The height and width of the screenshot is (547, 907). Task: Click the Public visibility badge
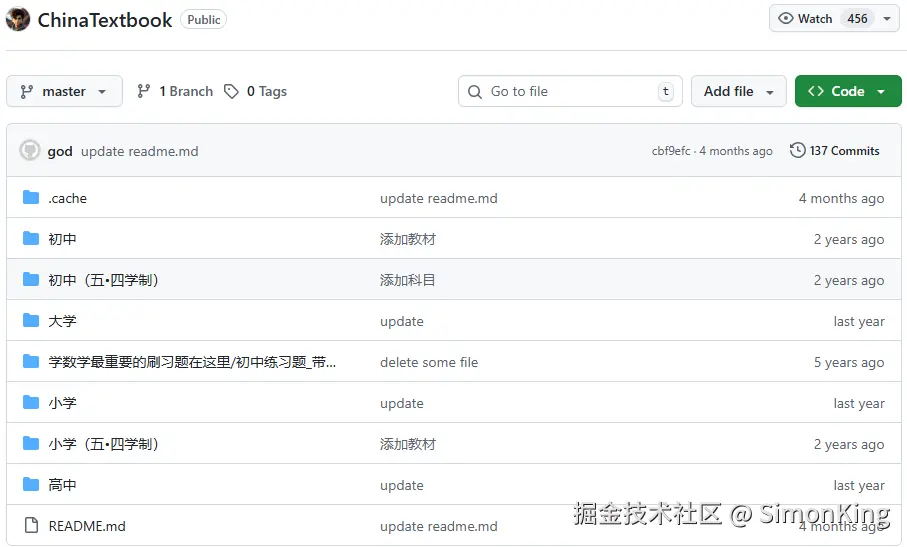[x=204, y=20]
